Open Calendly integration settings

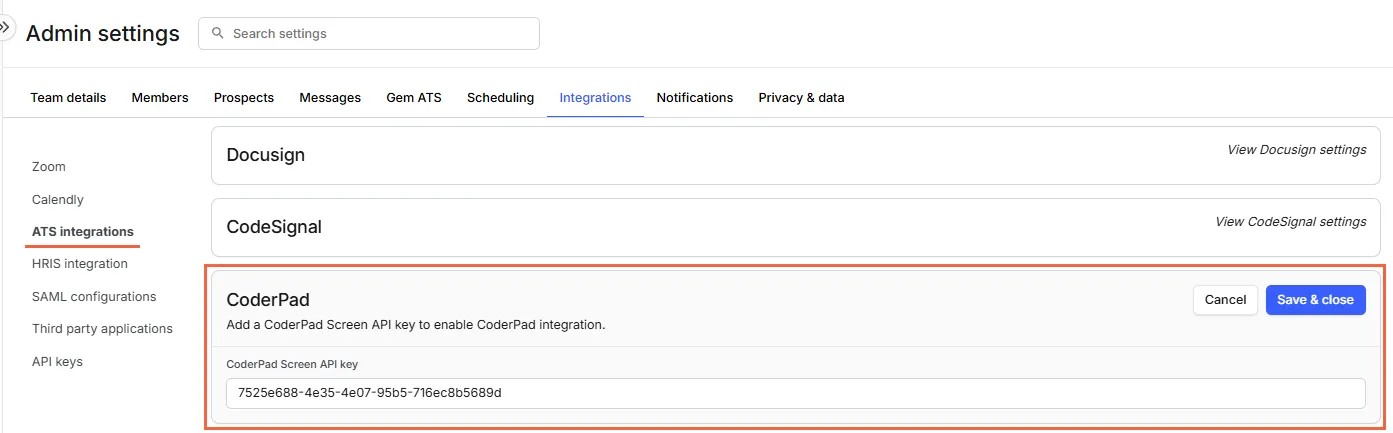coord(58,200)
